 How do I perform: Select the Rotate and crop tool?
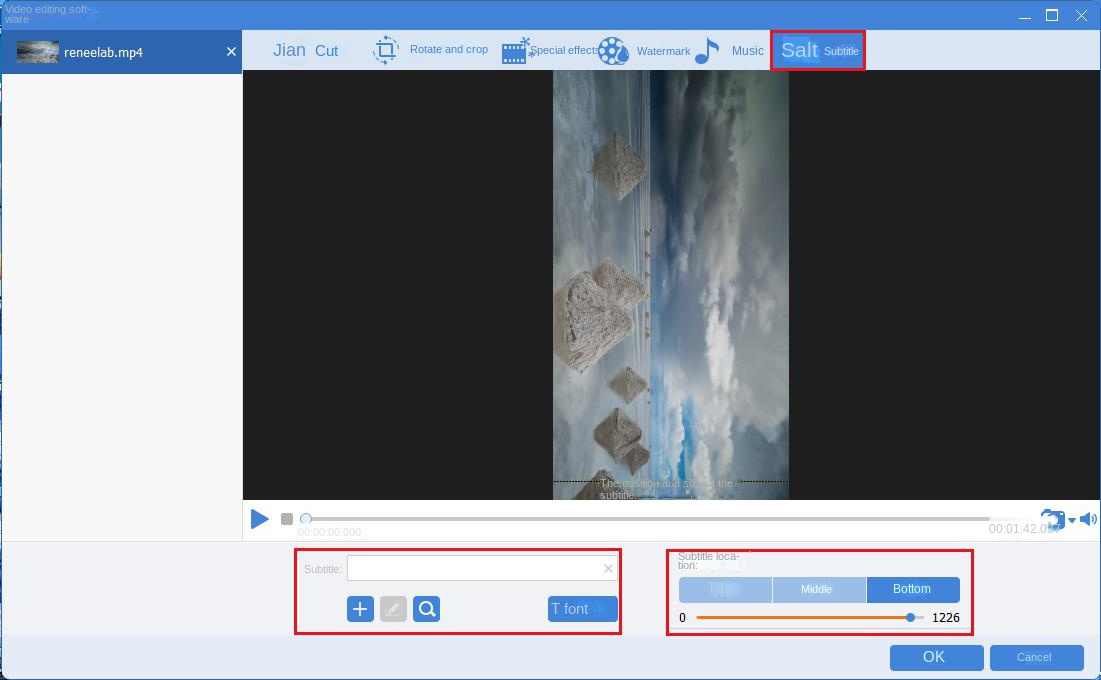tap(430, 50)
